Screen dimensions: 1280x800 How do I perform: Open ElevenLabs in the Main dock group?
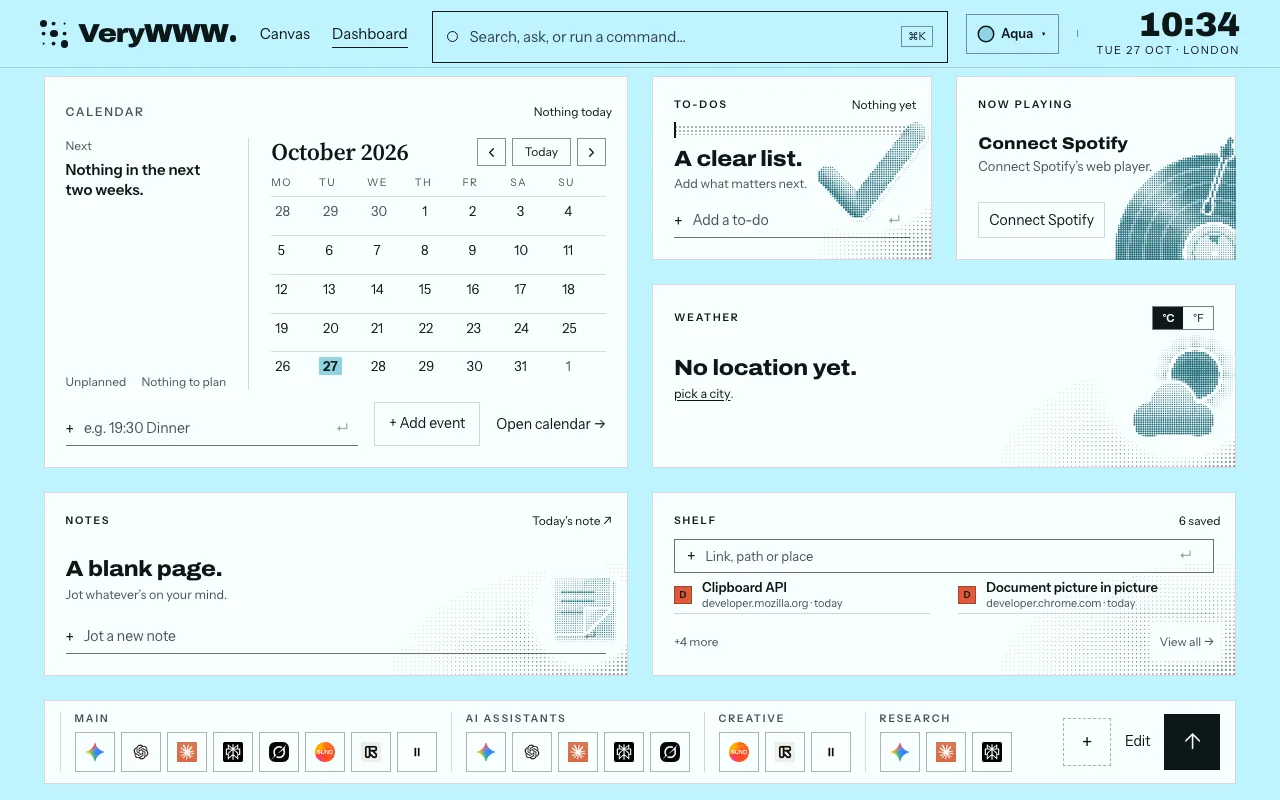tap(417, 752)
